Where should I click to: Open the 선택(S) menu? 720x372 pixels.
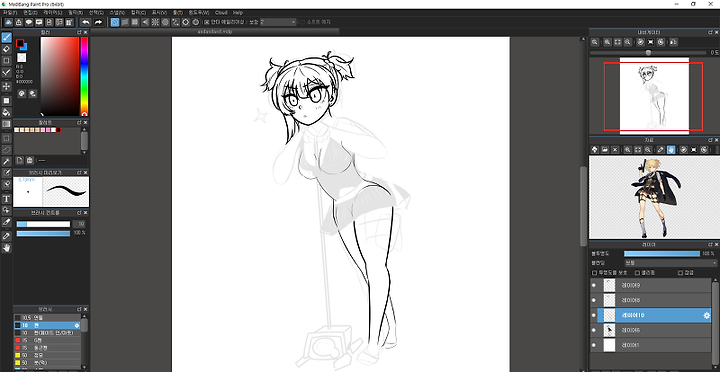[96, 13]
